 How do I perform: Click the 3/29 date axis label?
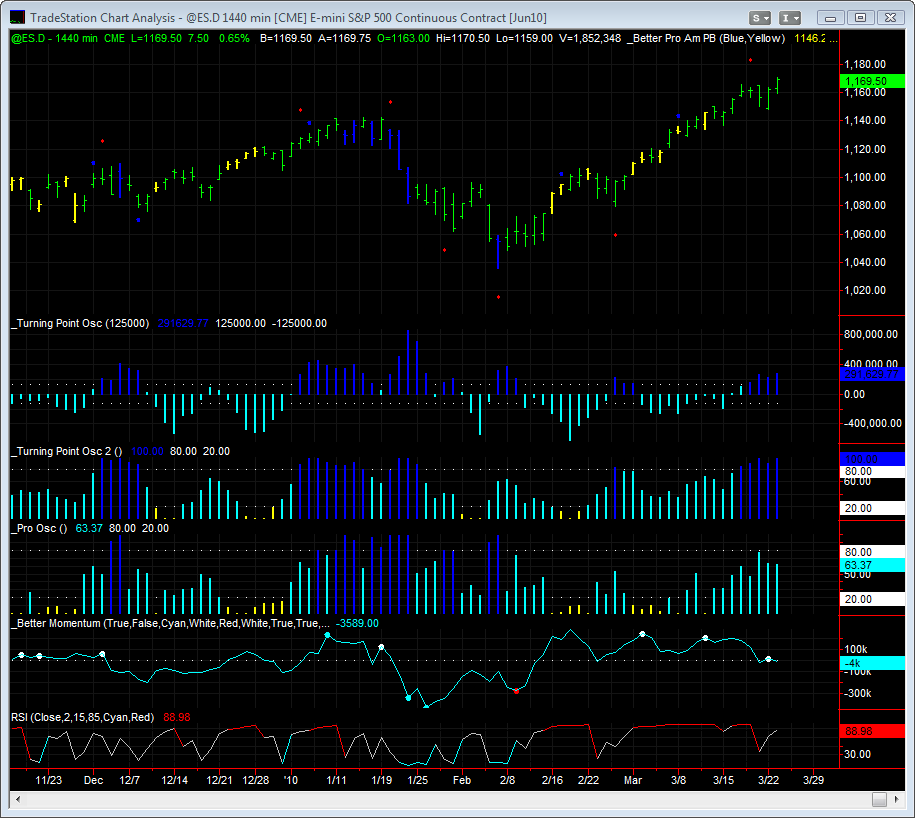tap(813, 781)
